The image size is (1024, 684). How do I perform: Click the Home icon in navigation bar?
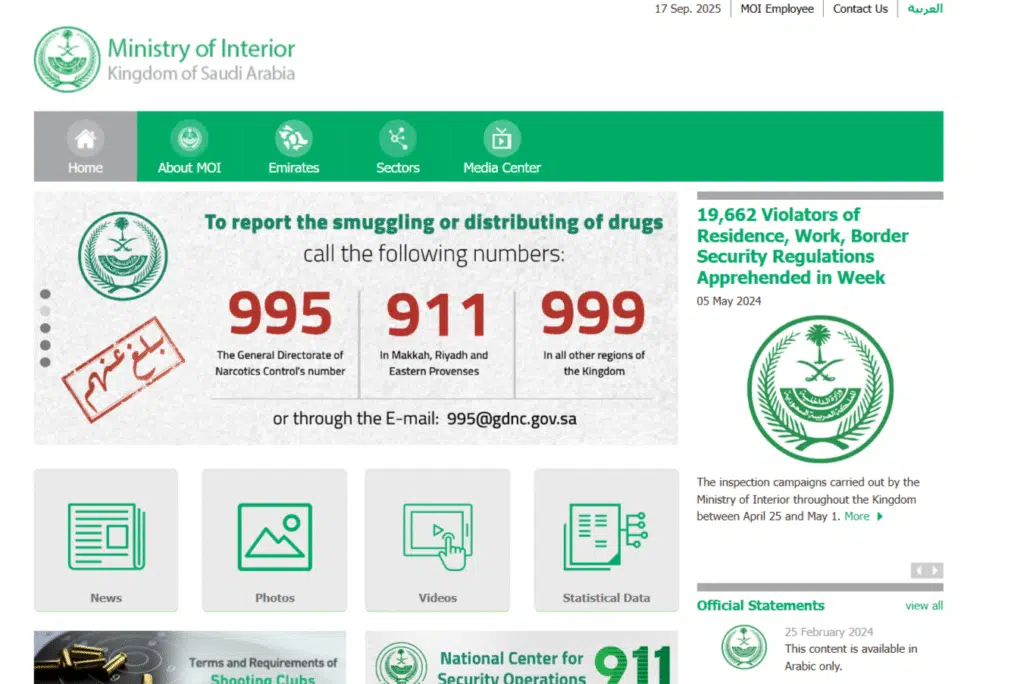(85, 138)
